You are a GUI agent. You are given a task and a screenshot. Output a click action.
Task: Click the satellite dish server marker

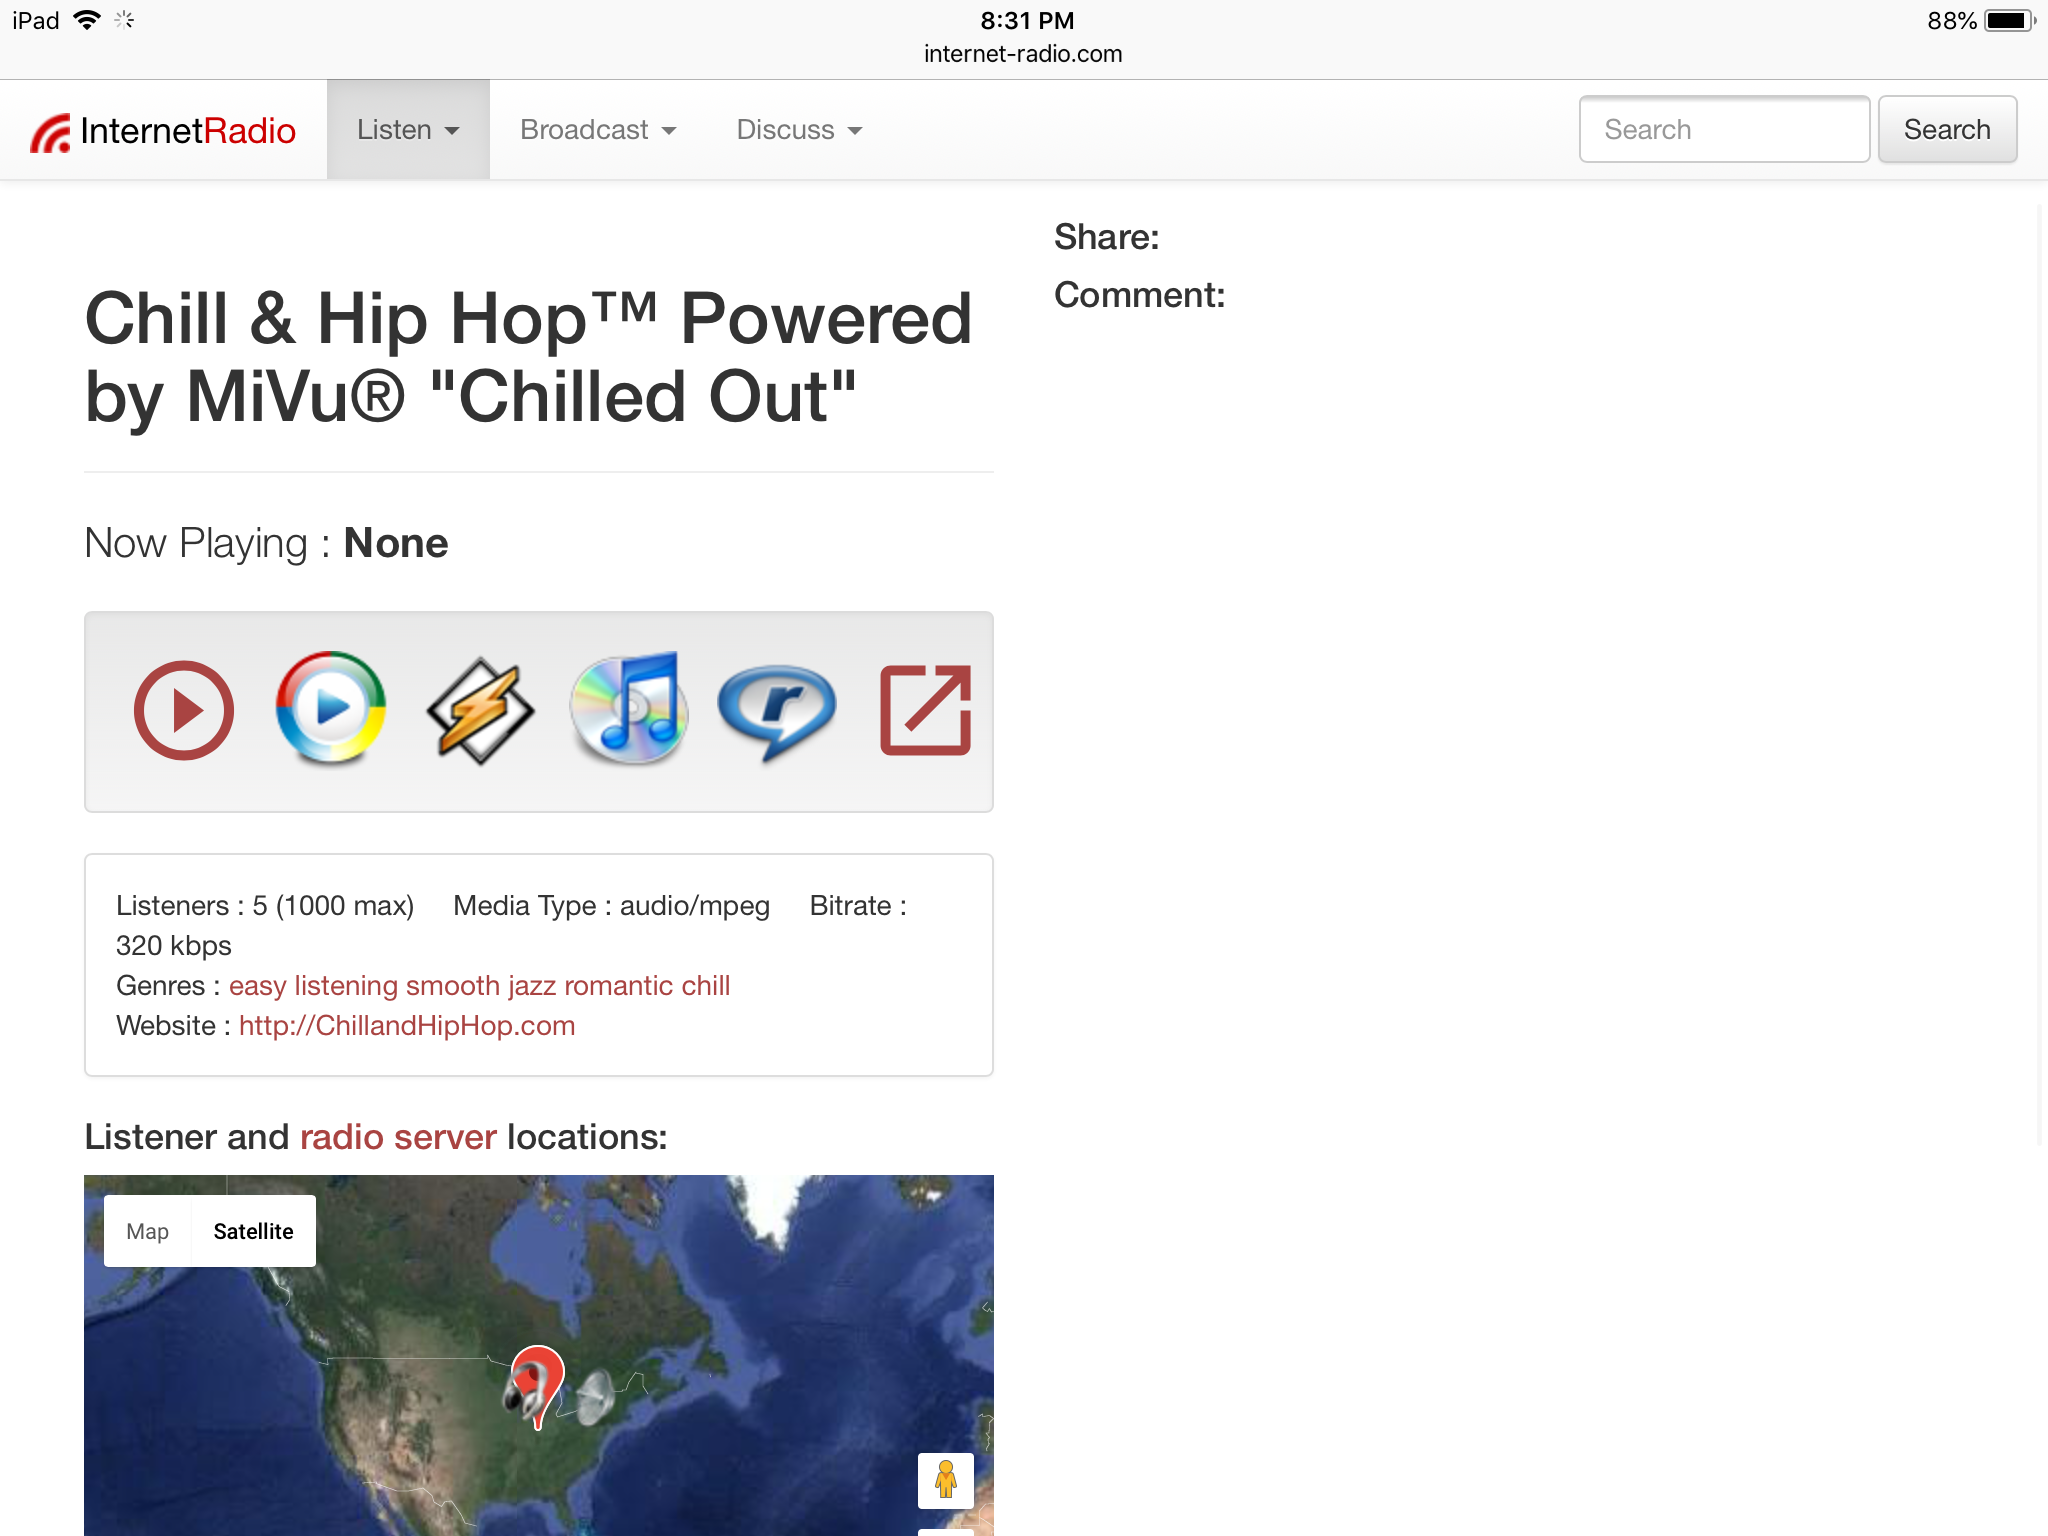597,1396
